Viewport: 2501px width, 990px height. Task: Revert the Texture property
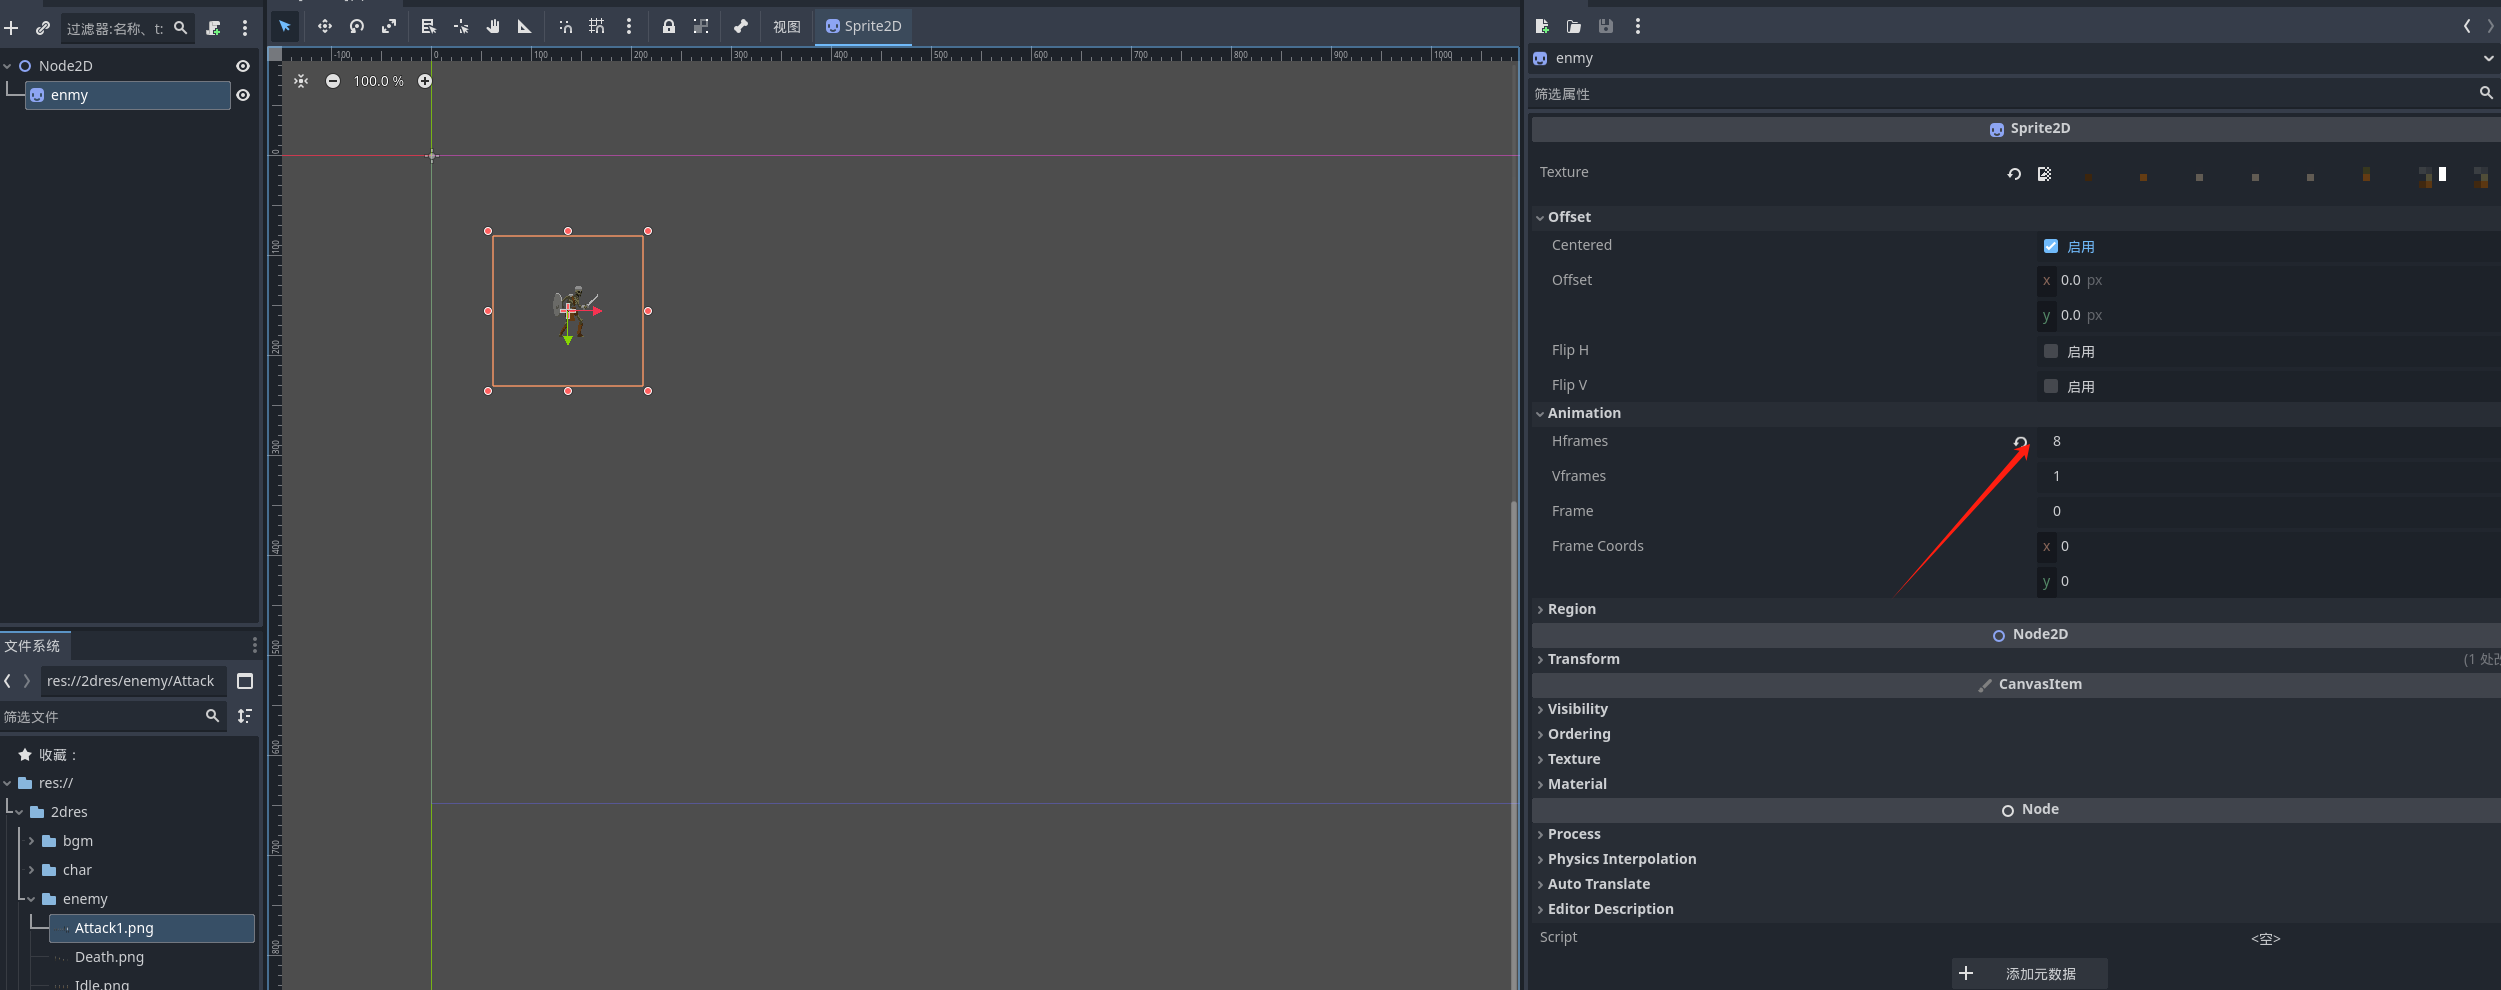2014,174
